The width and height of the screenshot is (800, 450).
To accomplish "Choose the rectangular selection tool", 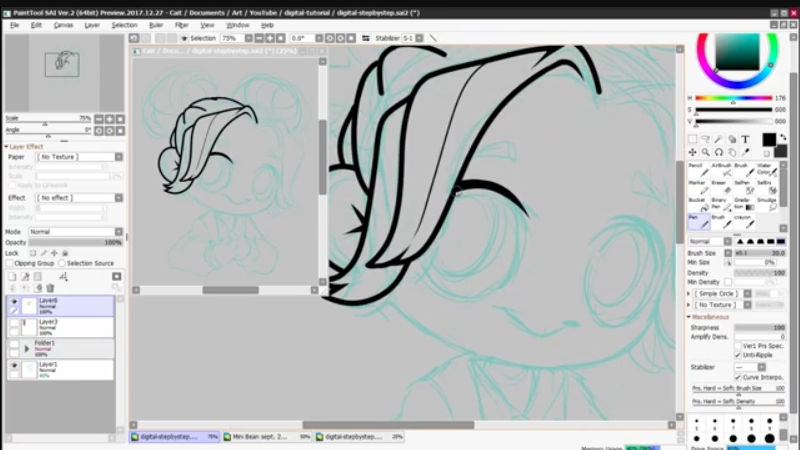I will [692, 139].
